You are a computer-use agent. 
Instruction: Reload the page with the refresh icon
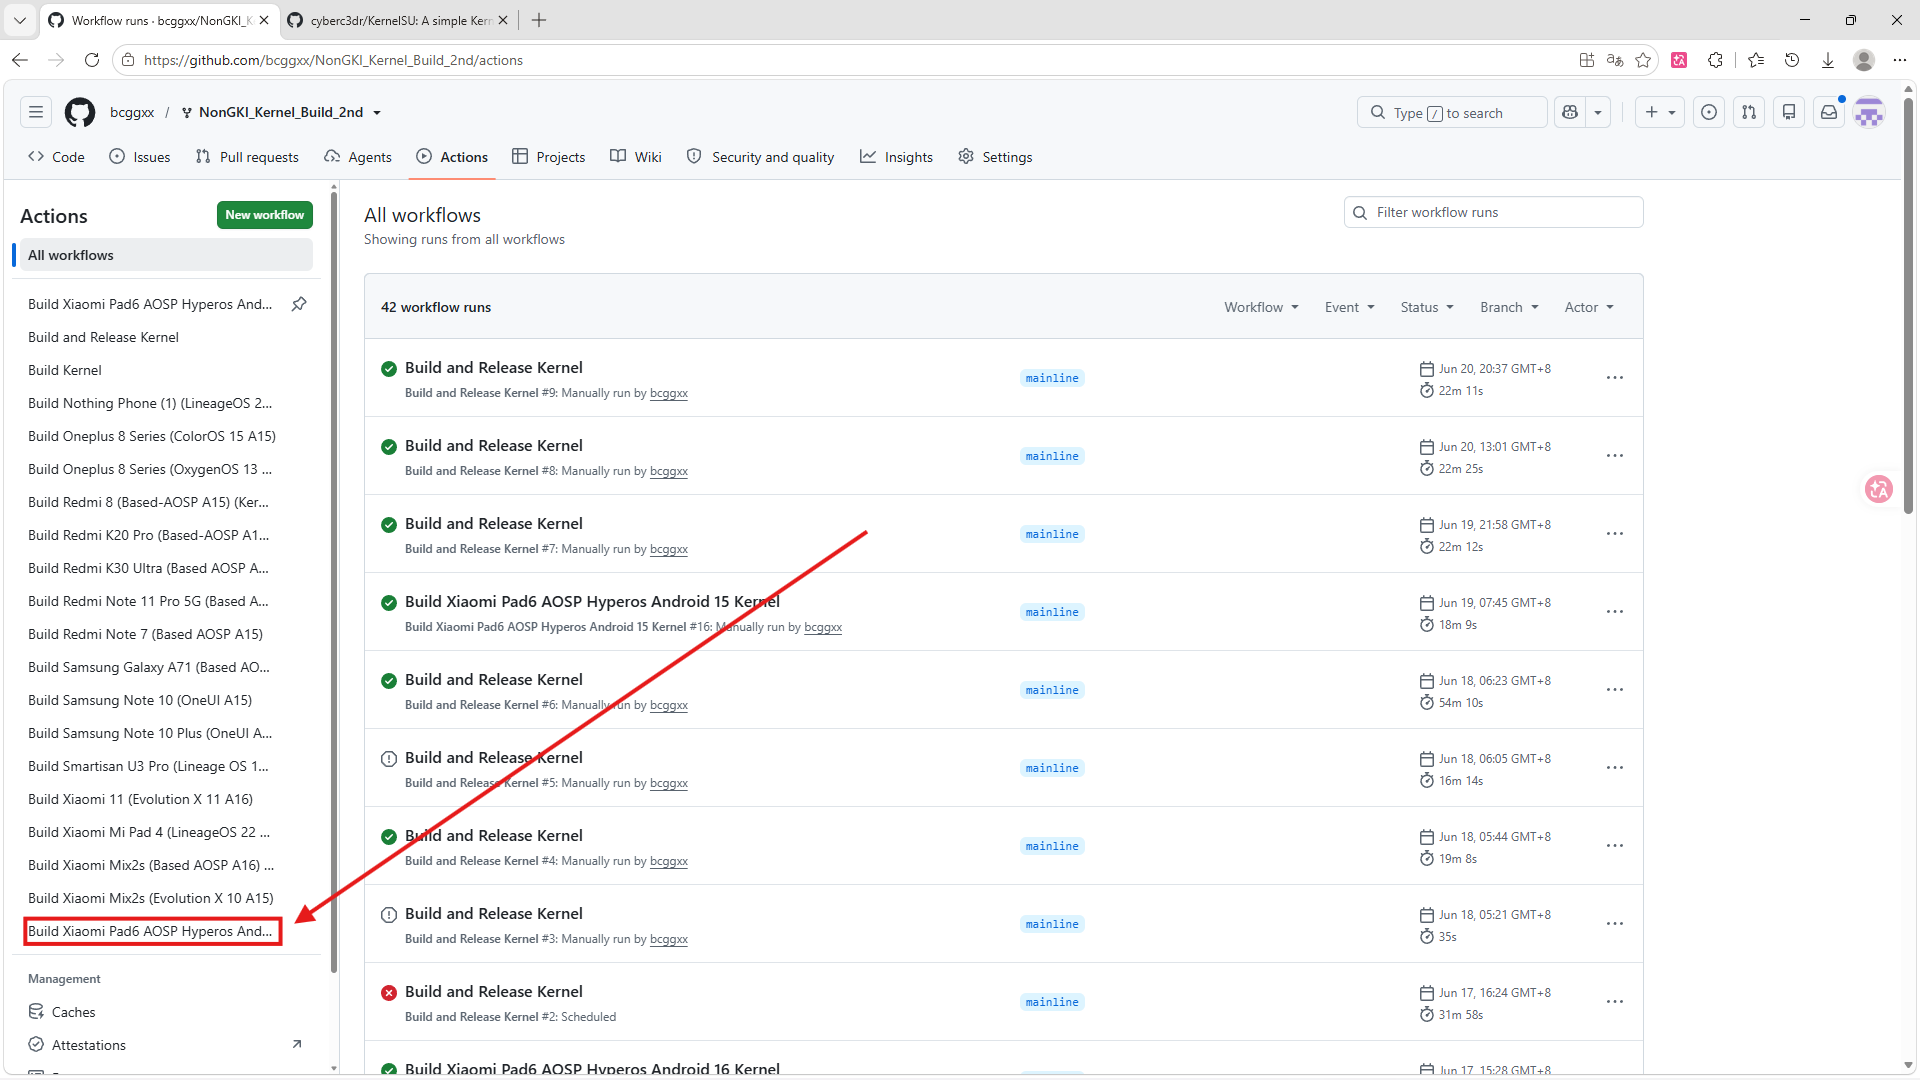92,60
